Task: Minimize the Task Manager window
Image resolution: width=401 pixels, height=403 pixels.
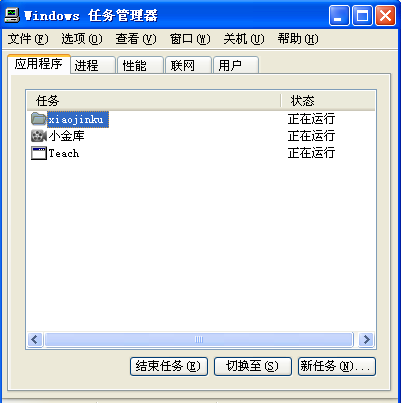Action: [339, 15]
